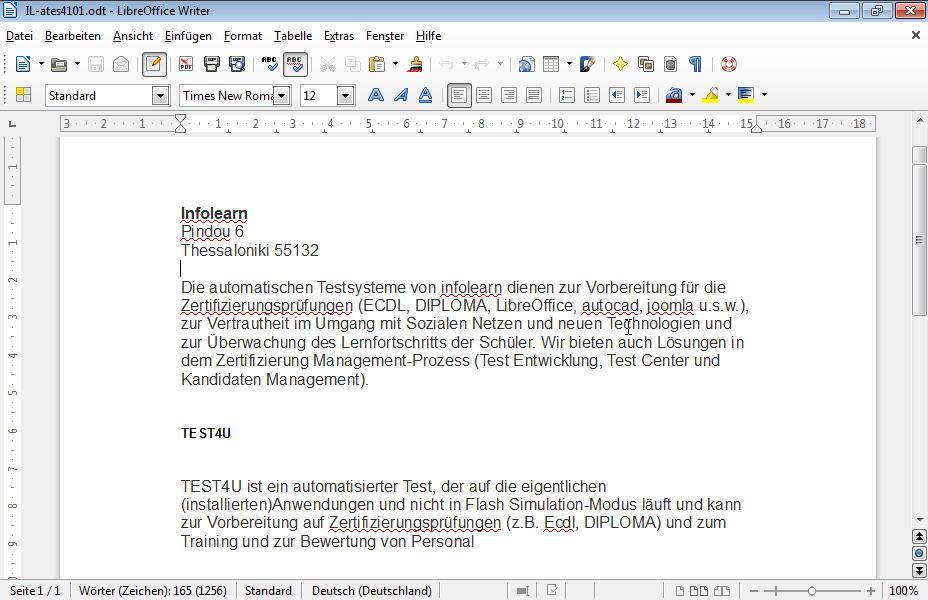This screenshot has width=928, height=600.
Task: Click the New Document icon
Action: [22, 64]
